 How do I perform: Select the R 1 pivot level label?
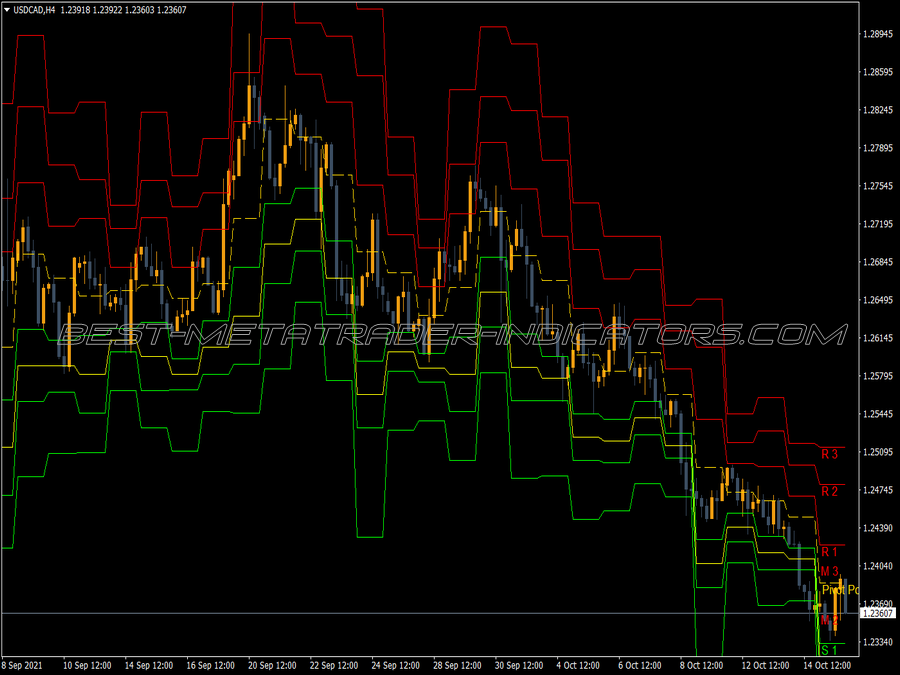[x=829, y=552]
